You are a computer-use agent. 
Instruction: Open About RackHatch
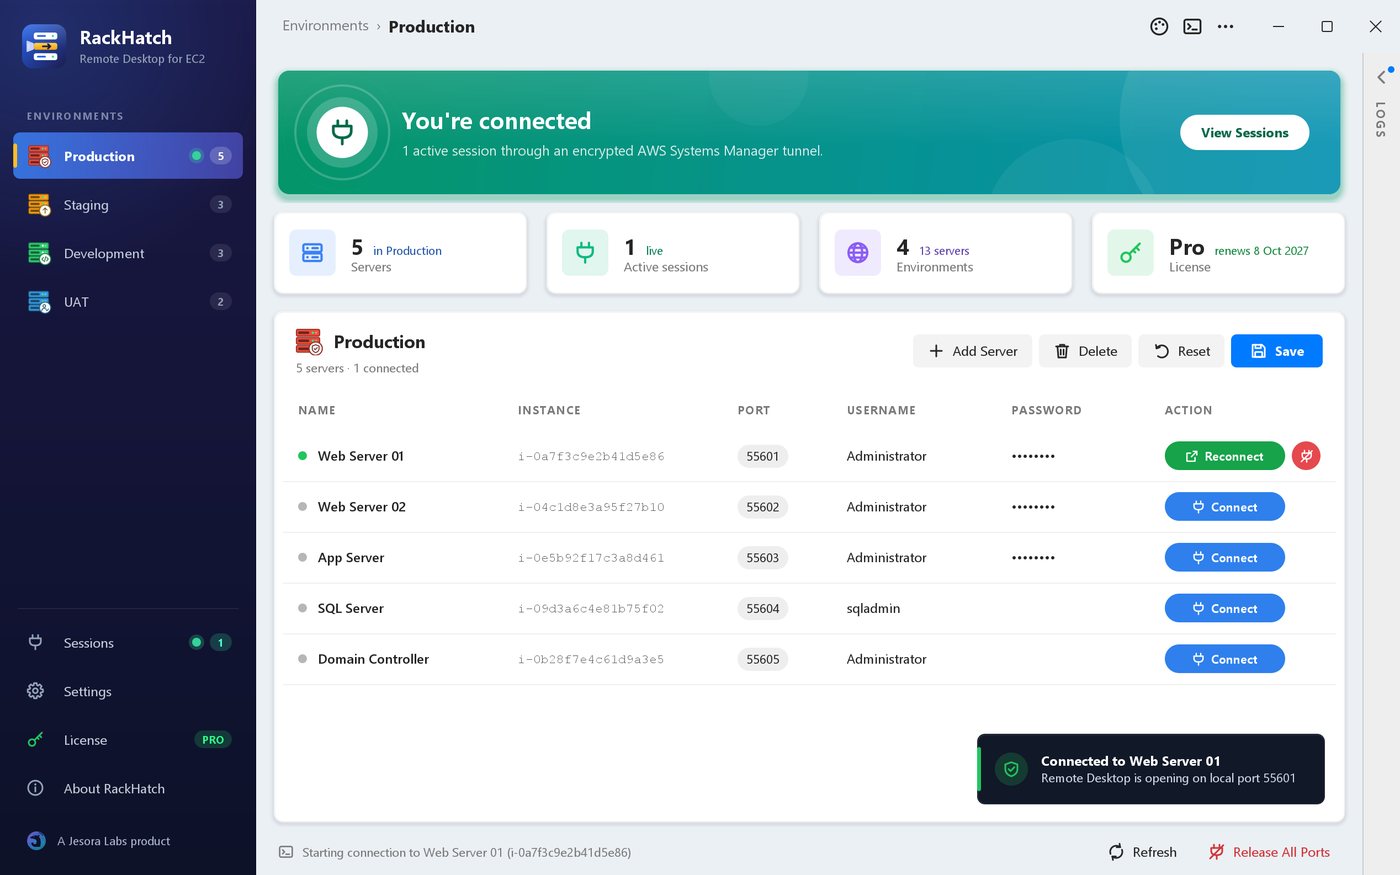[x=128, y=788]
